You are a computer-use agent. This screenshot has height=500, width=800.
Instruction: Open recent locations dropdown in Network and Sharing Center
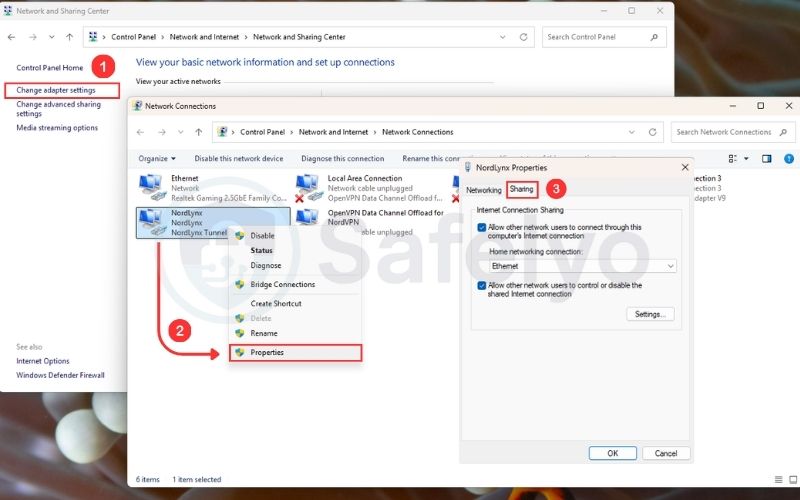click(52, 37)
